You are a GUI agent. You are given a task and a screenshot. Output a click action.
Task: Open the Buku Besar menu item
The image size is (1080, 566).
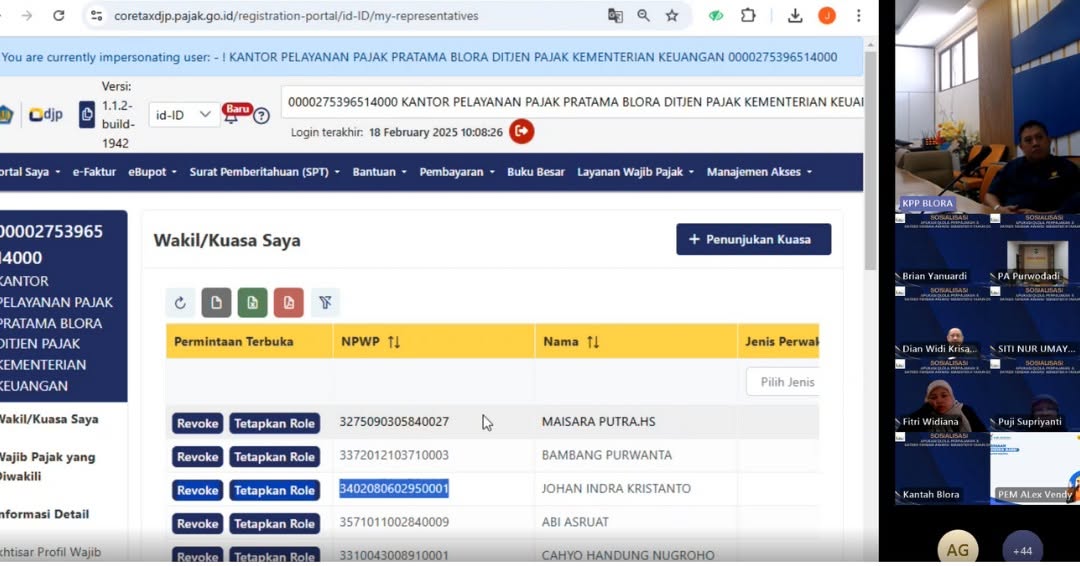point(536,172)
